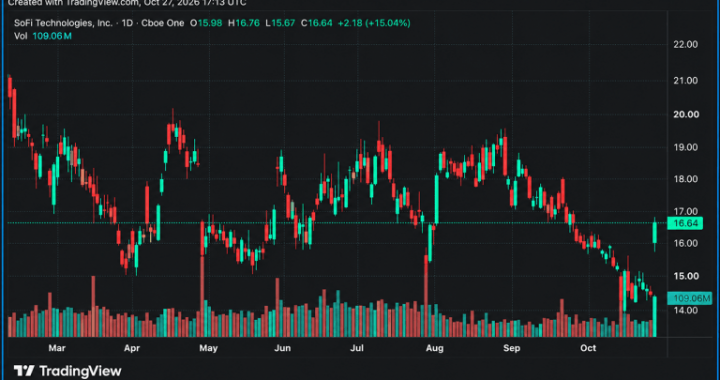Click the 15.00 price axis label

pos(685,276)
